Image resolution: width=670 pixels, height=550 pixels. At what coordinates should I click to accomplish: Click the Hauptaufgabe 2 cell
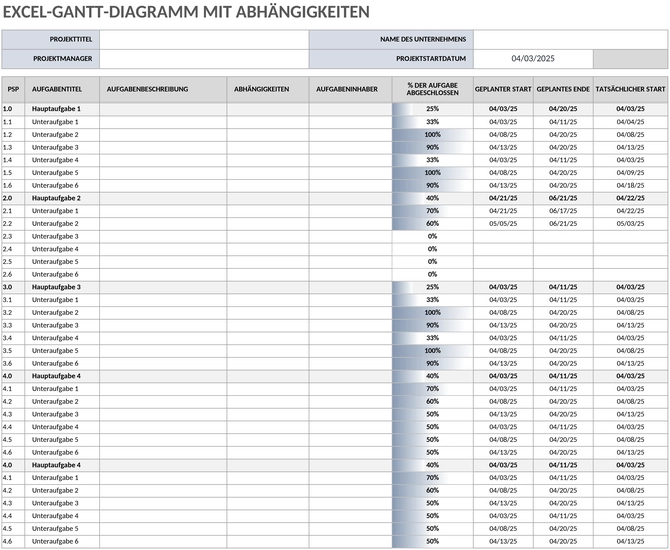(x=62, y=198)
